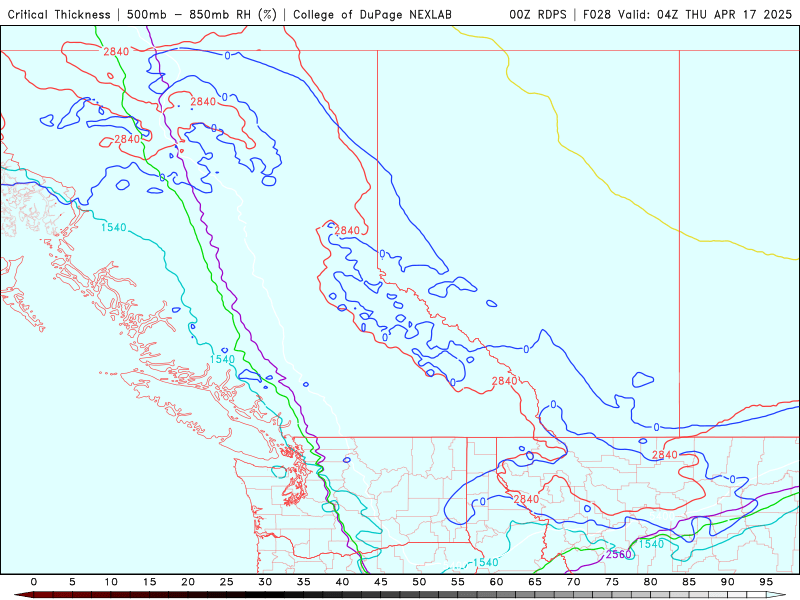Click the 'Critical Thickness' title text
Image resolution: width=800 pixels, height=600 pixels.
pos(59,14)
